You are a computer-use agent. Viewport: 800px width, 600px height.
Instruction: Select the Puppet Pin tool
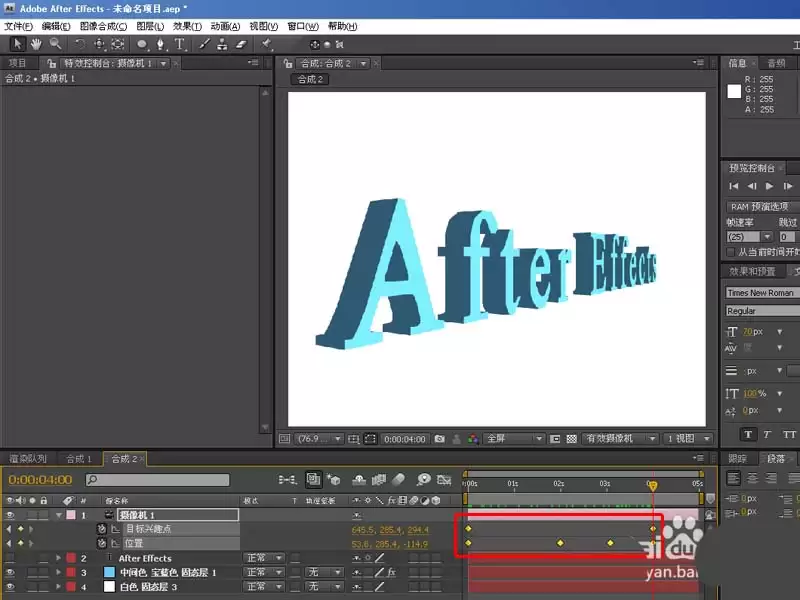(266, 44)
